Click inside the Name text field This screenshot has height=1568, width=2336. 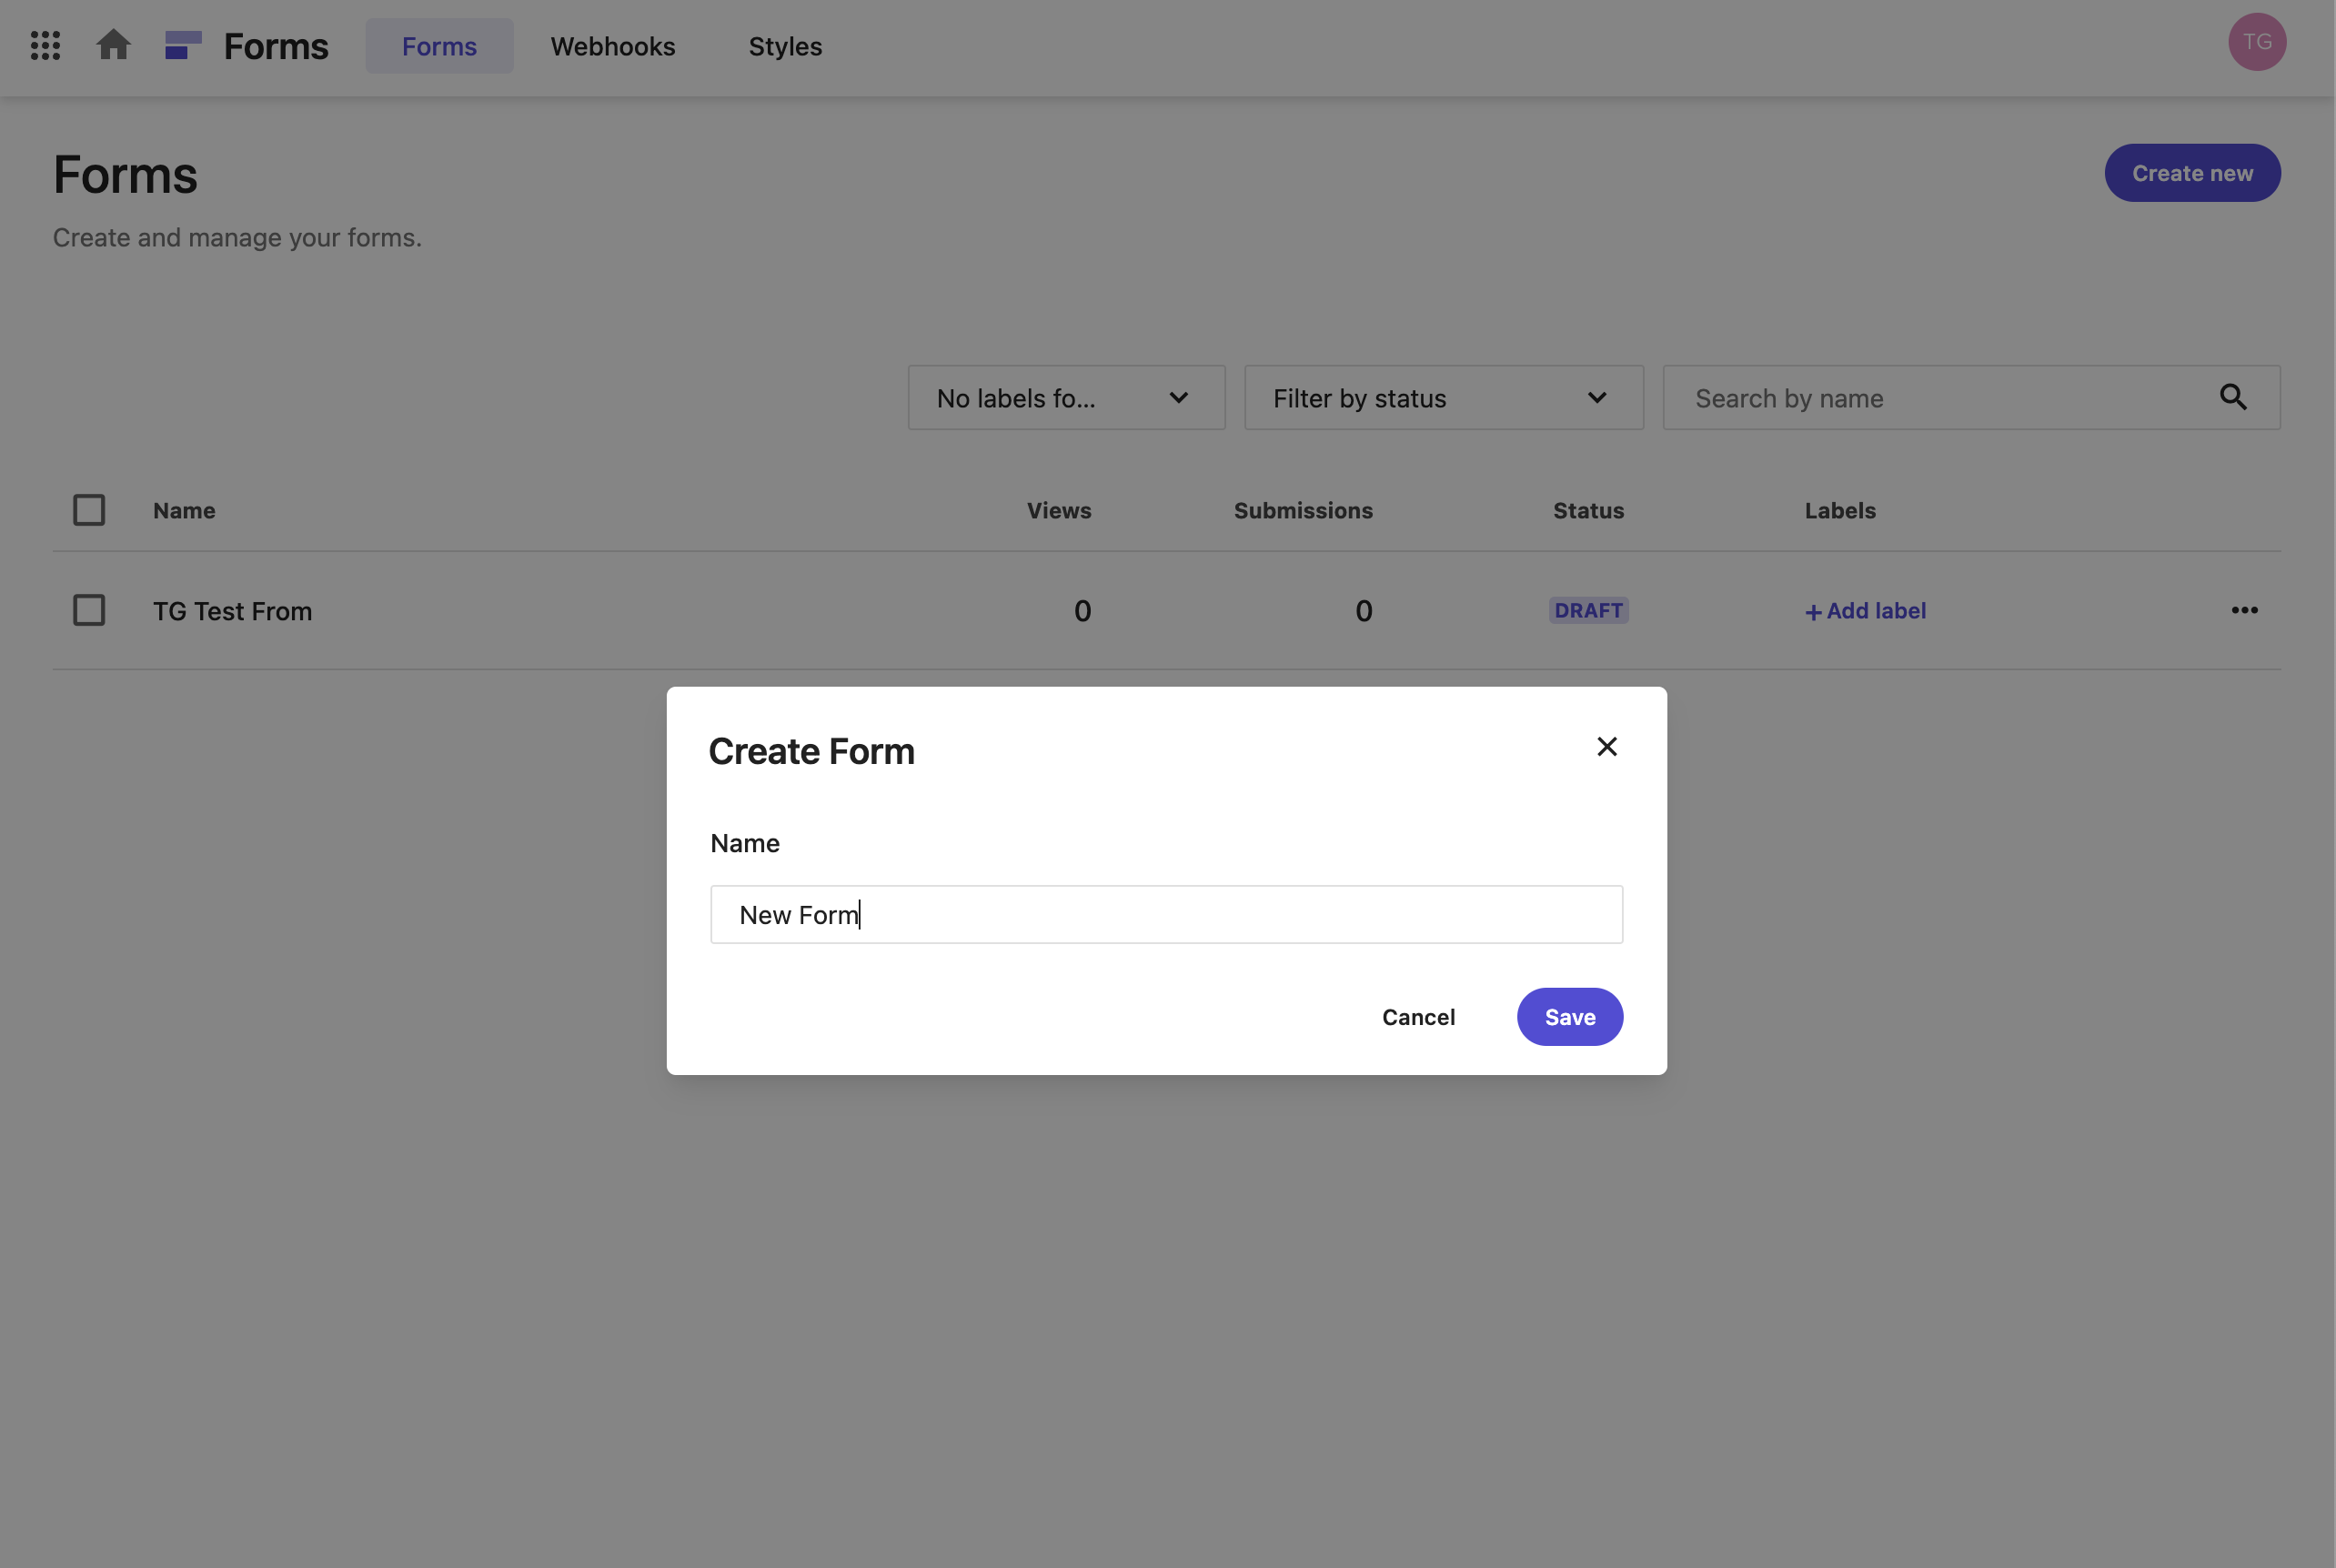(x=1166, y=914)
